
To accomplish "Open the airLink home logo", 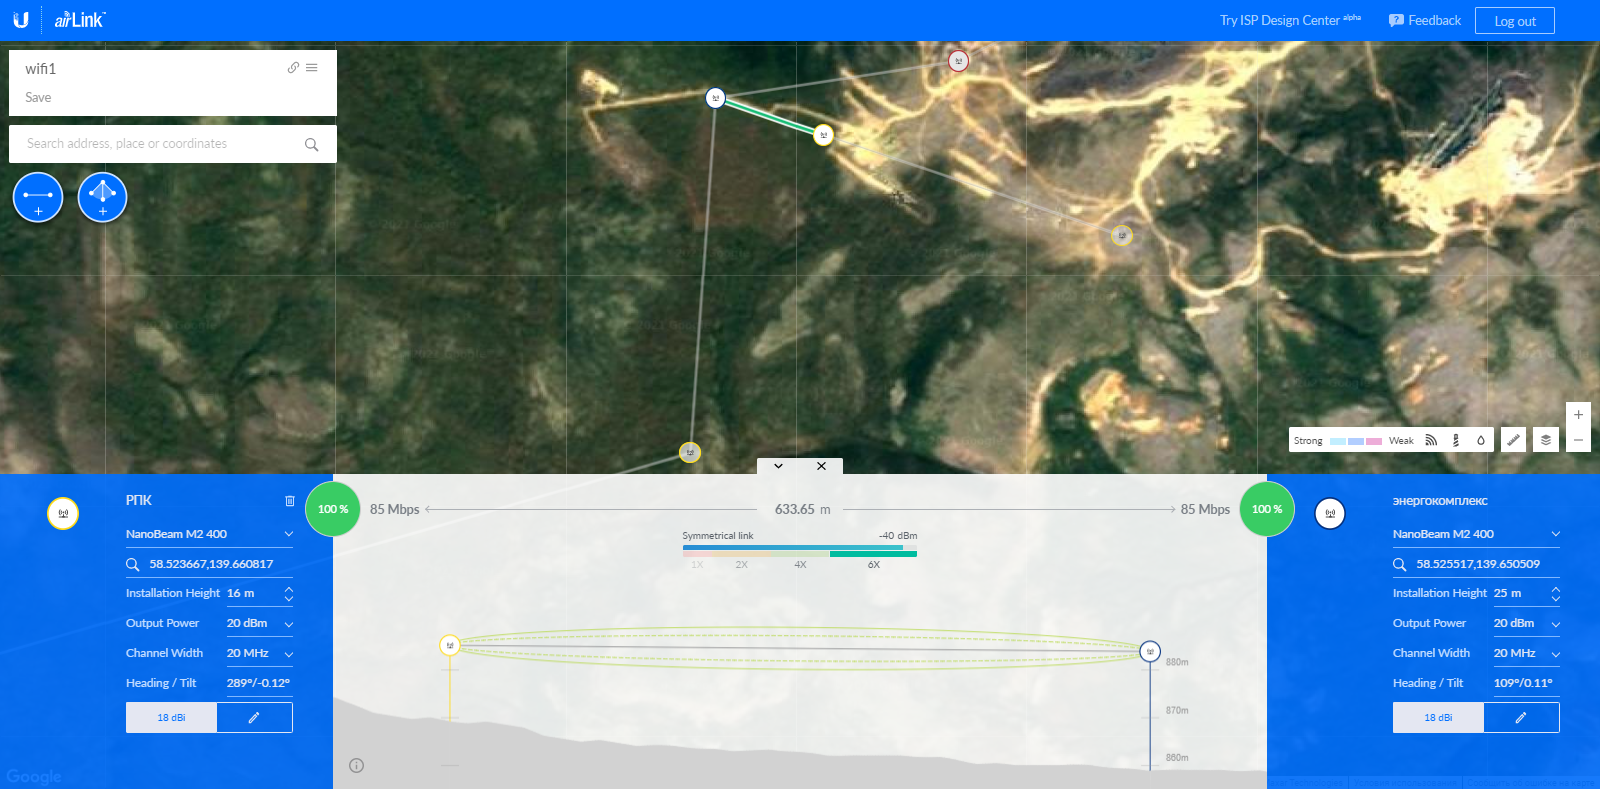I will pos(80,20).
